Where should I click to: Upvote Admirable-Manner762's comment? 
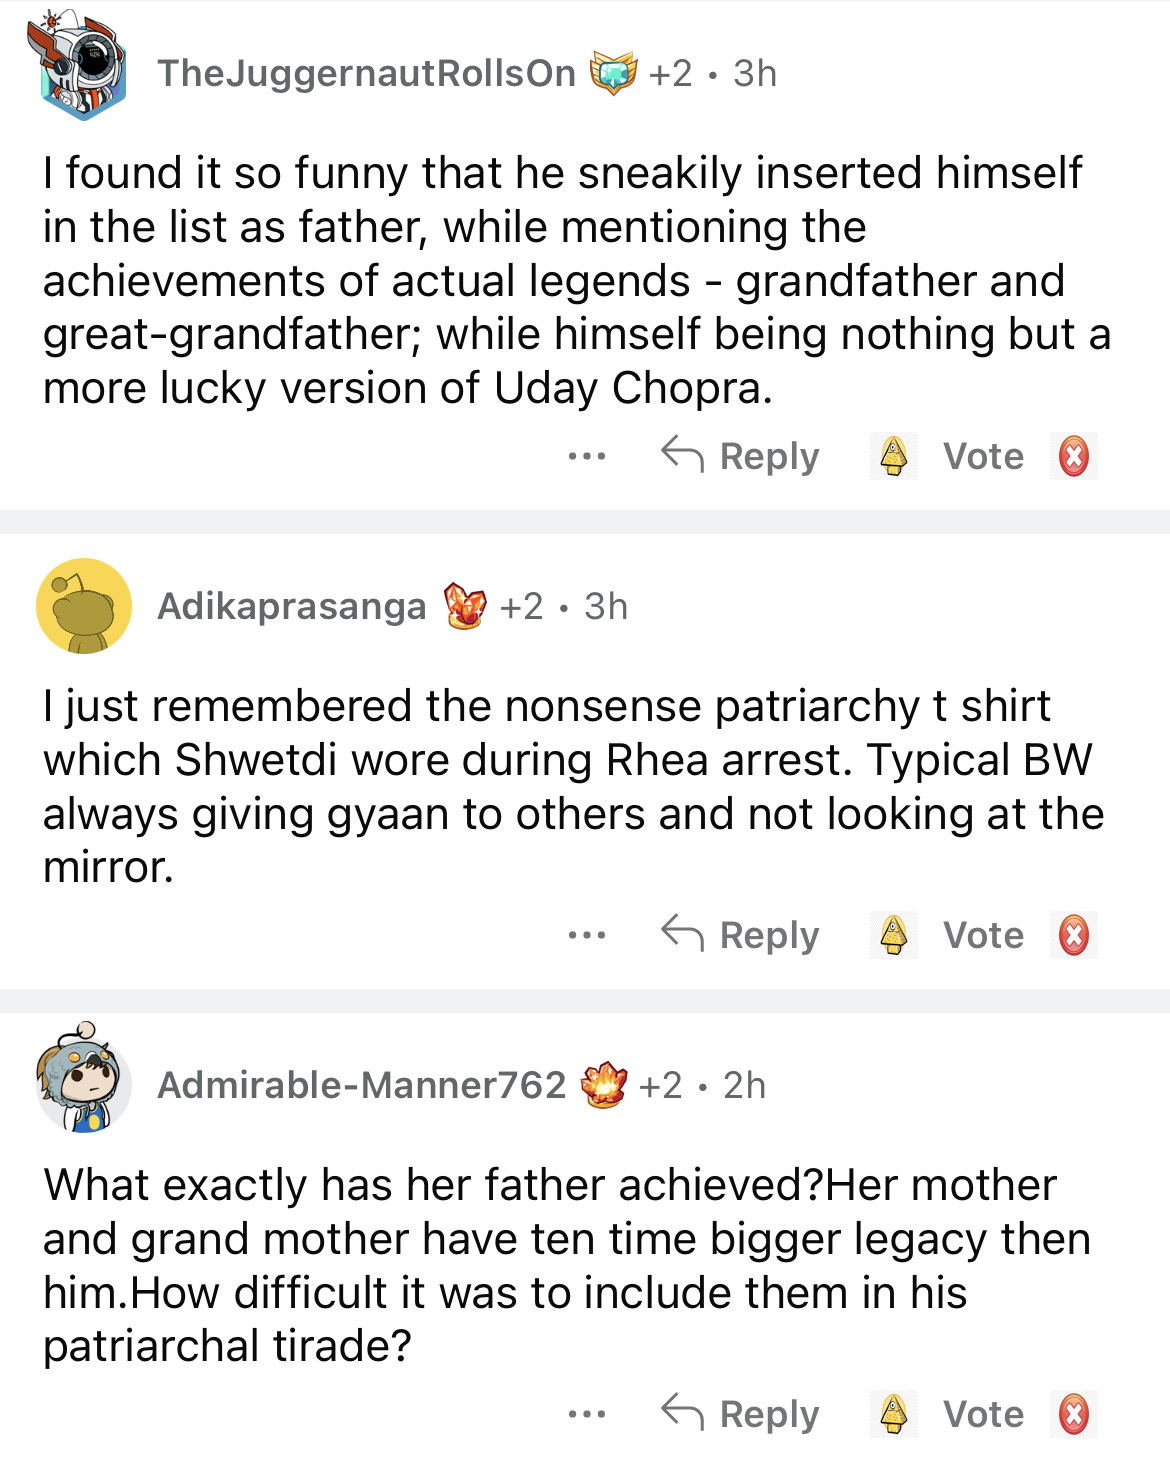[x=893, y=1414]
